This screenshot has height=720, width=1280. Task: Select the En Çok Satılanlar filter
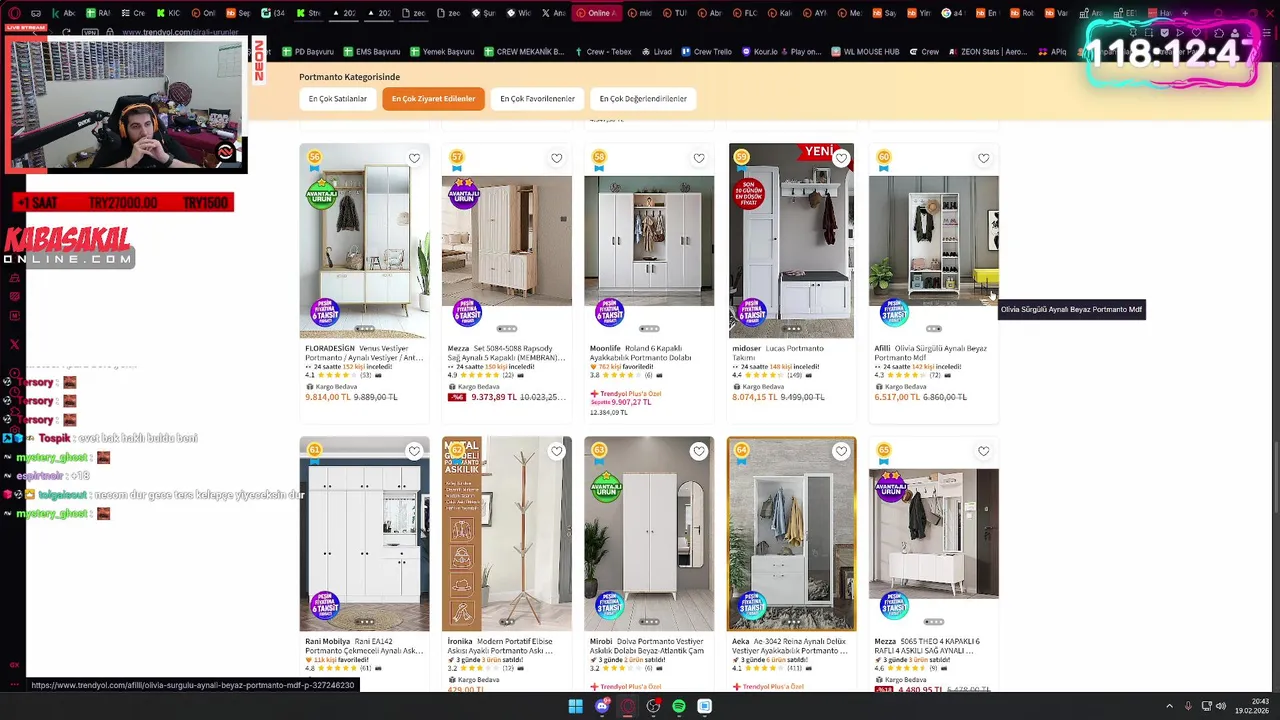(x=338, y=99)
